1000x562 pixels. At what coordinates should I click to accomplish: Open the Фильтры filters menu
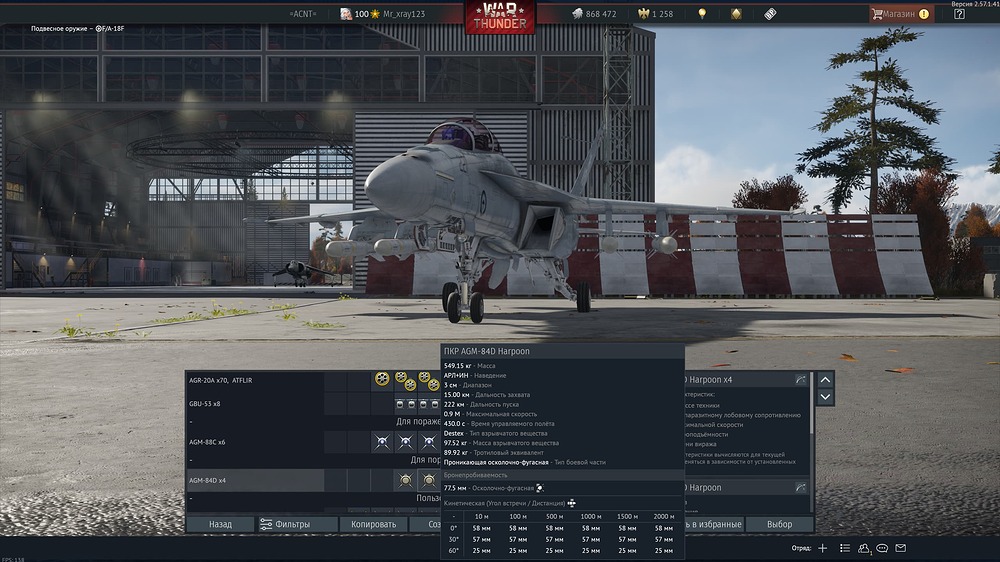point(296,524)
